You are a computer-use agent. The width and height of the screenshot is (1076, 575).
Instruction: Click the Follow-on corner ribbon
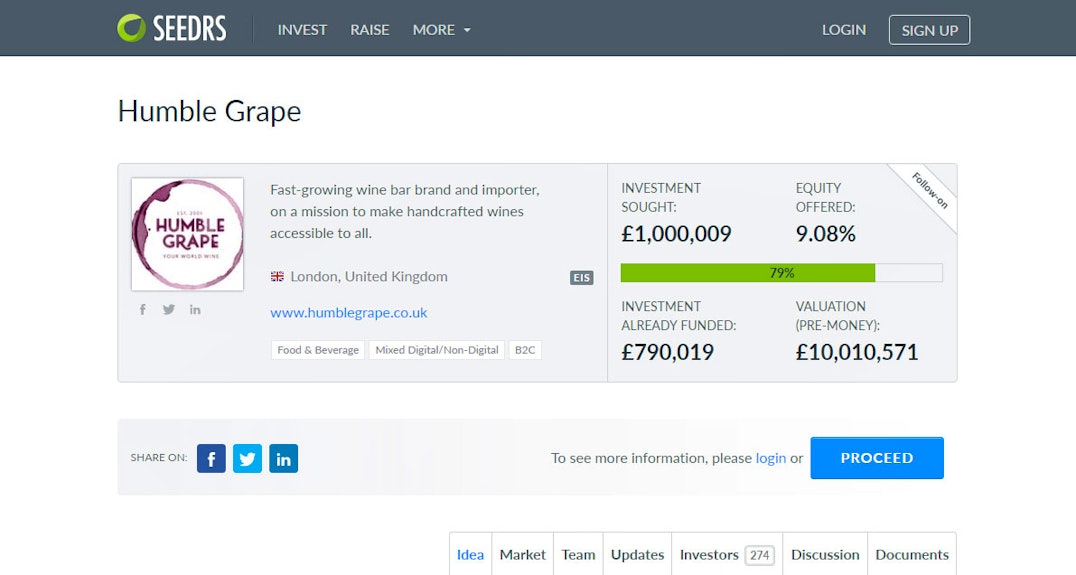tap(929, 191)
